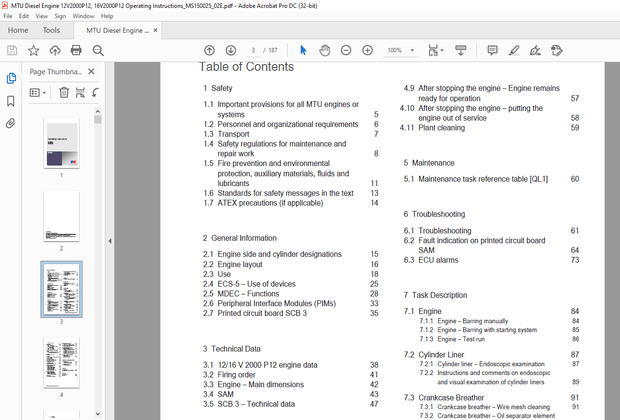Select page 2 thumbnail

coord(61,216)
